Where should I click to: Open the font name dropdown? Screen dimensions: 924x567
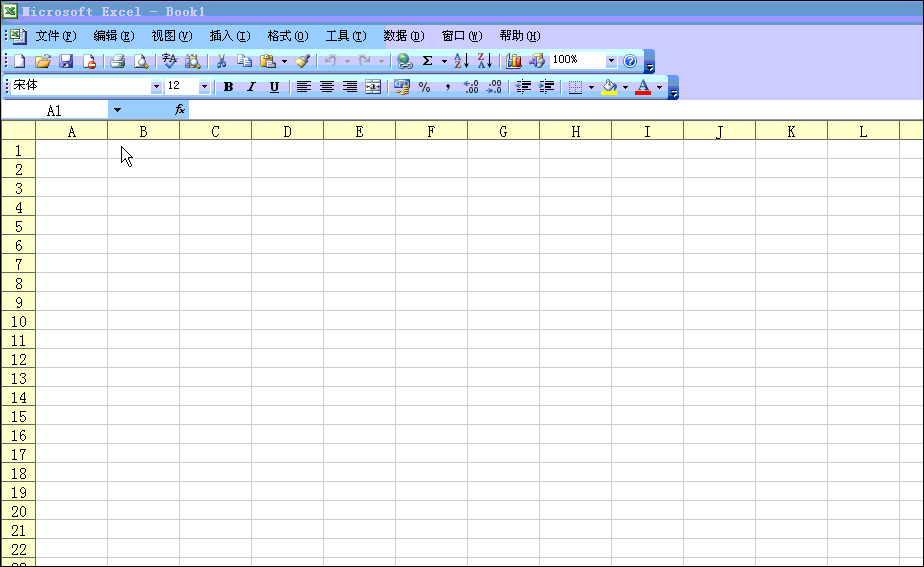(156, 87)
